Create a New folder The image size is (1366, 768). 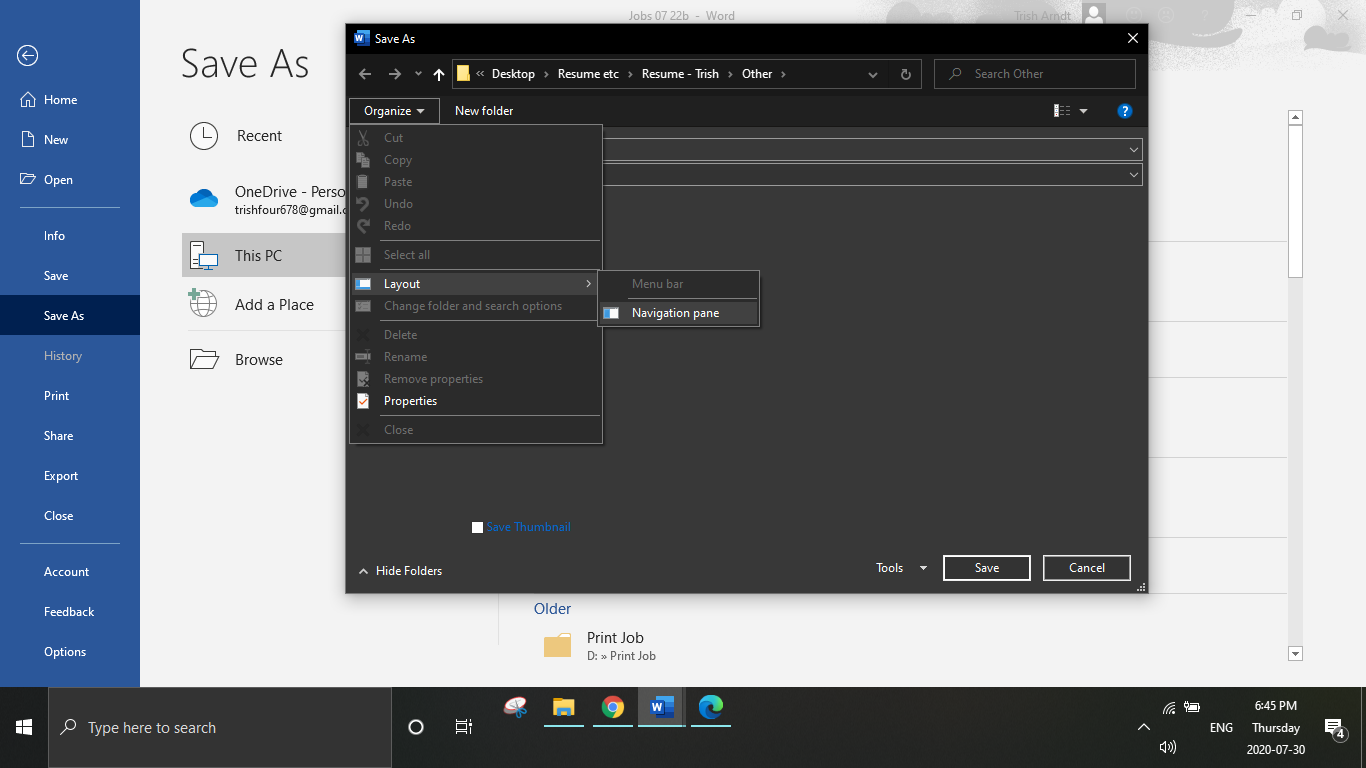(x=483, y=110)
